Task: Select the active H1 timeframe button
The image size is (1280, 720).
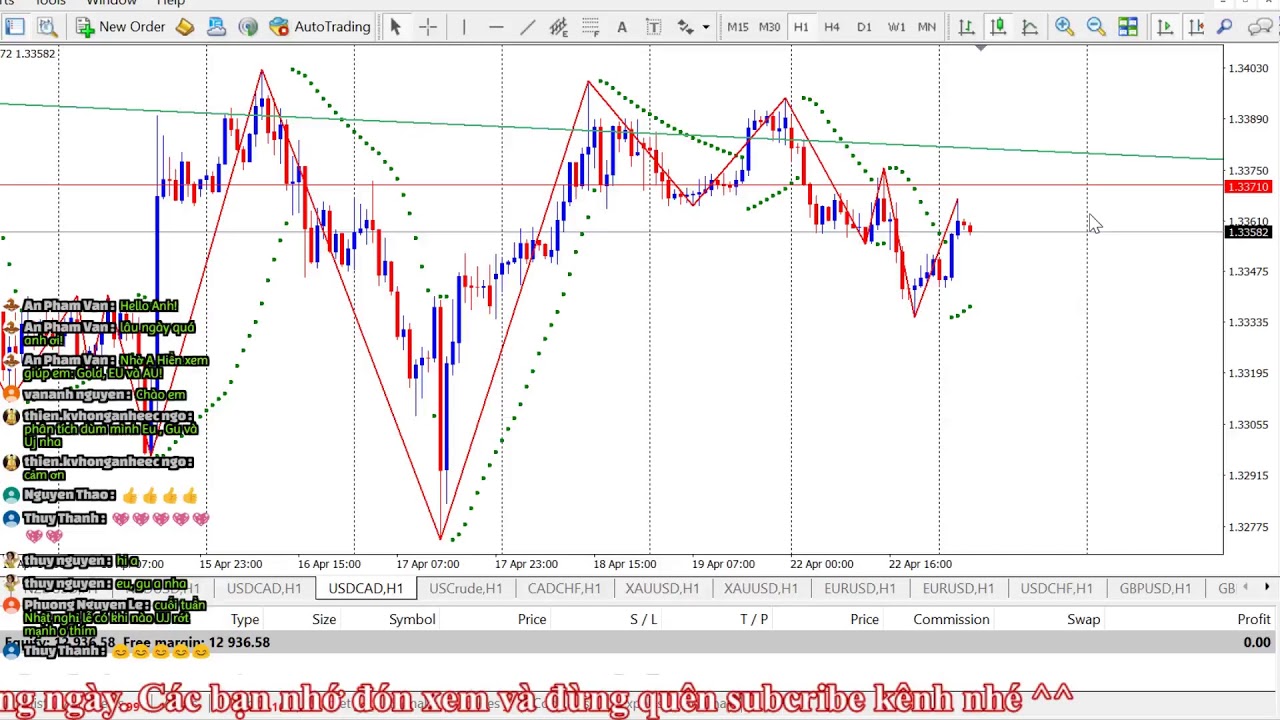Action: [x=801, y=27]
